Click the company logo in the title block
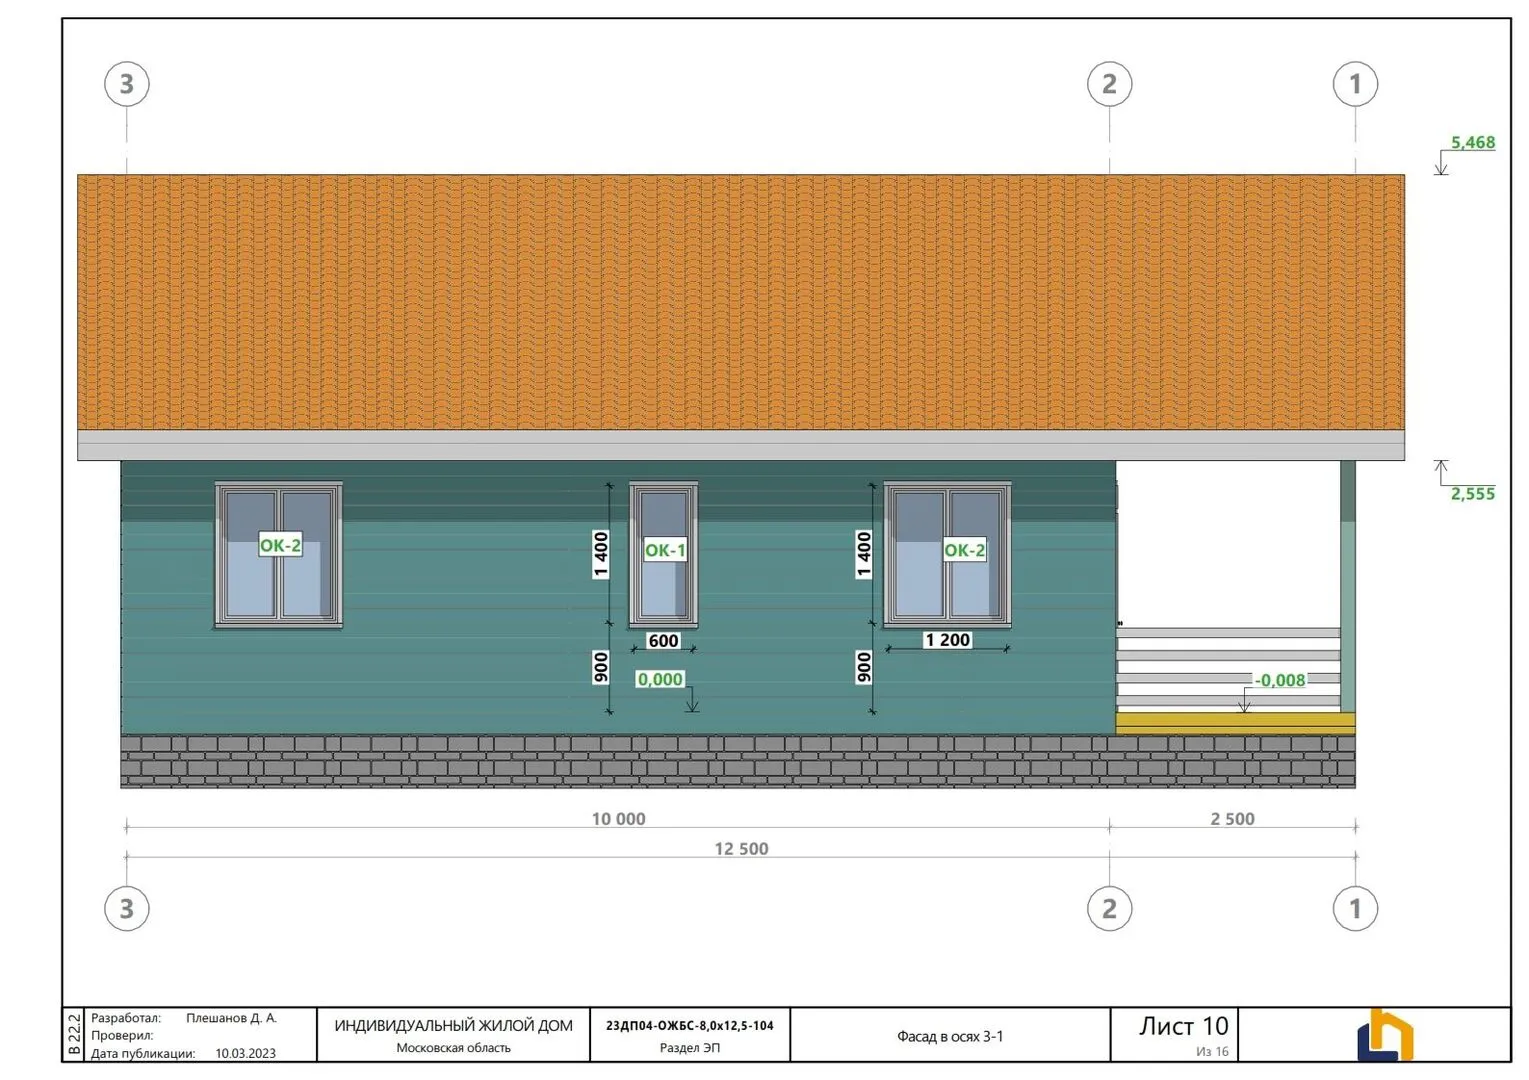The height and width of the screenshot is (1080, 1529). [1384, 1035]
